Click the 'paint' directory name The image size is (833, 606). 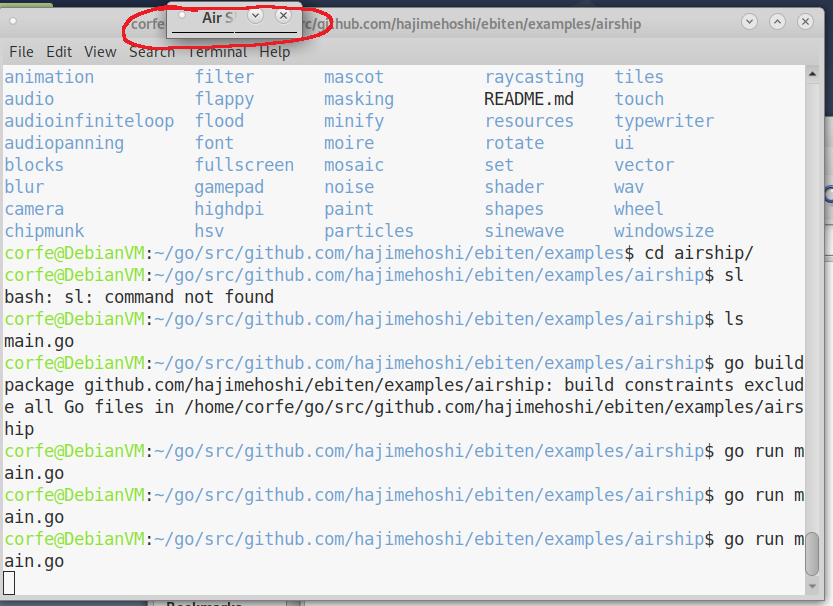point(349,209)
